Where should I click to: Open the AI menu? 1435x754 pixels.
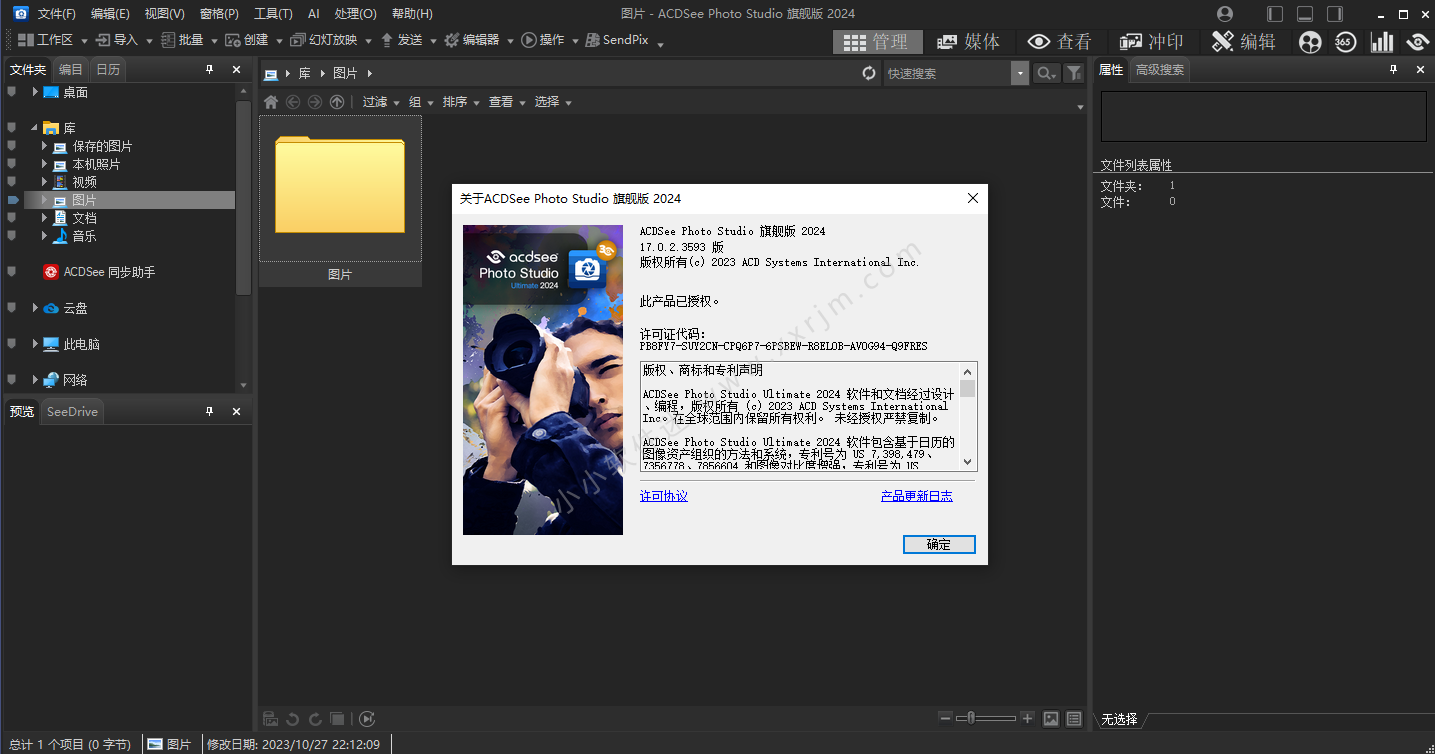pos(314,14)
